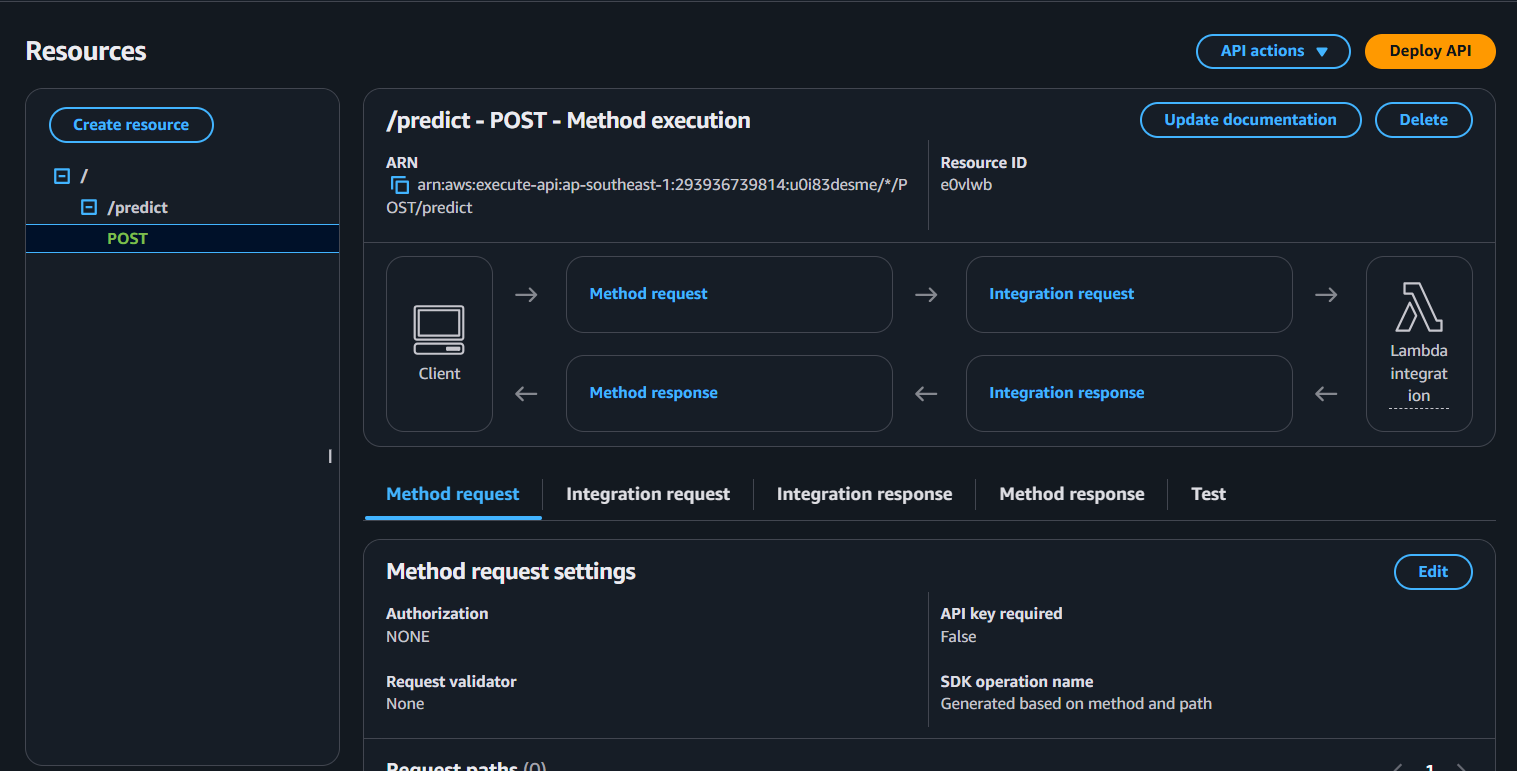Collapse the /predict resource node
Image resolution: width=1517 pixels, height=771 pixels.
(89, 208)
